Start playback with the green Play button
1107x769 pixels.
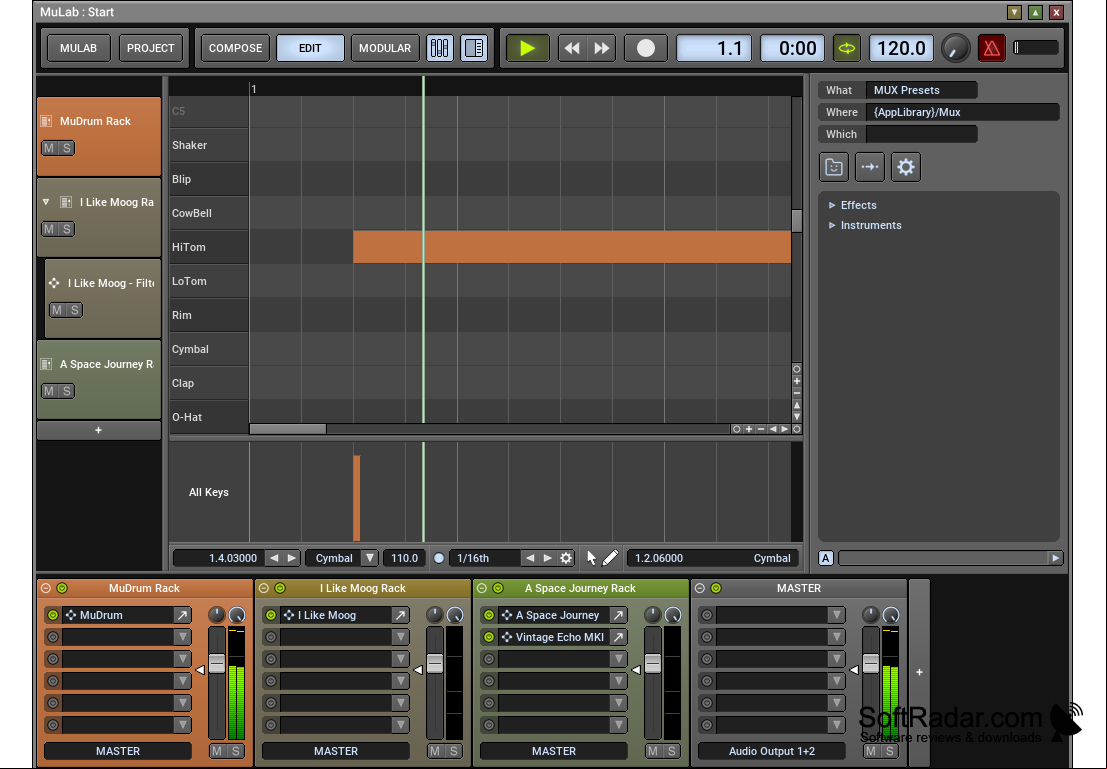tap(527, 48)
